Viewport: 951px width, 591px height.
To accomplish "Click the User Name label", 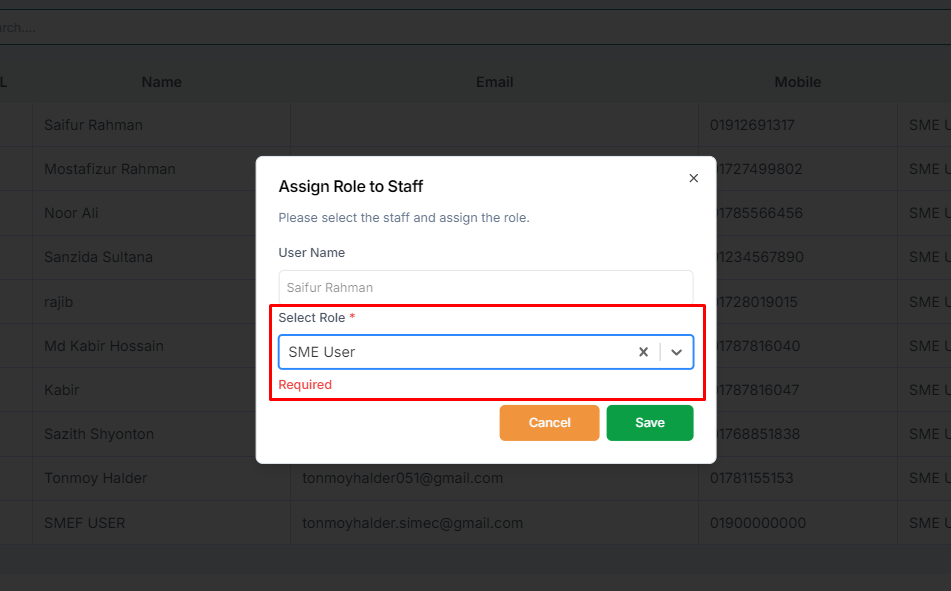I will (312, 252).
